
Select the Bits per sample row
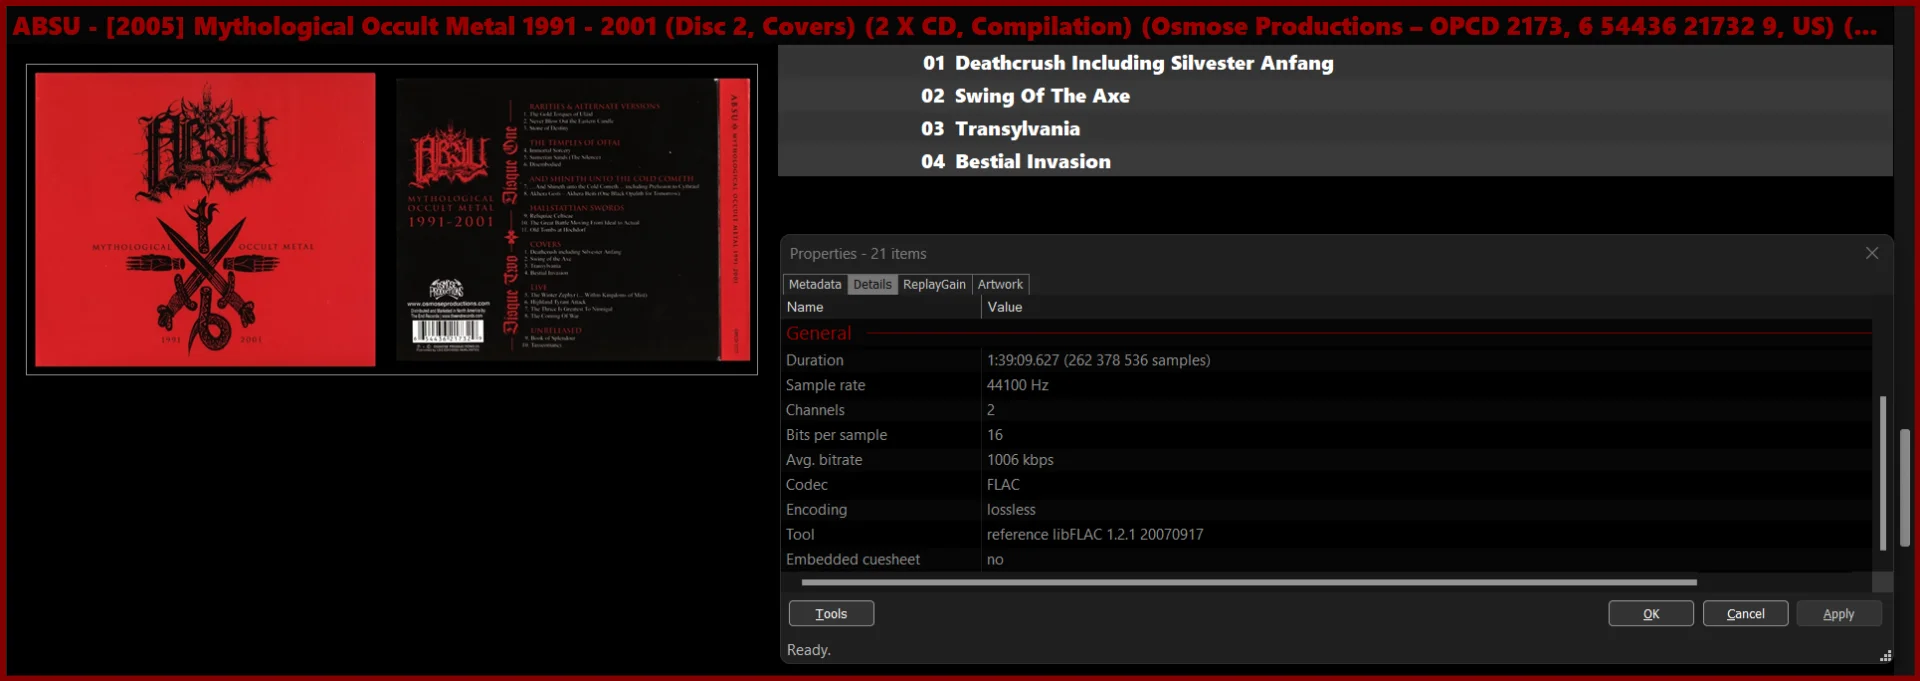[x=1326, y=435]
